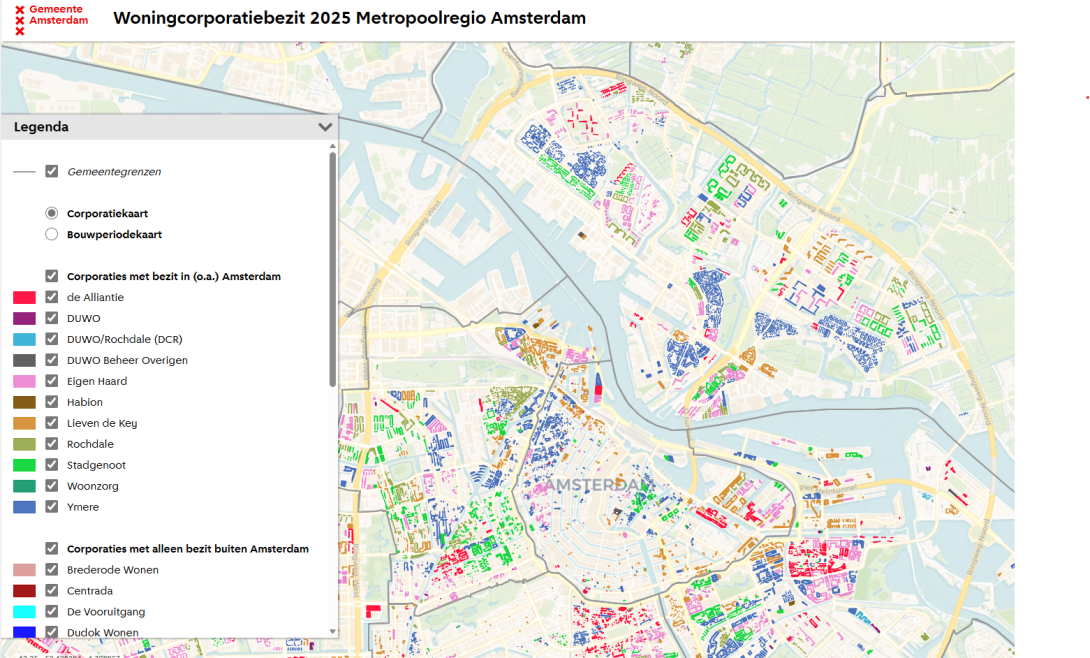Uncheck Woonzorg in the legend
The height and width of the screenshot is (658, 1090).
pos(51,486)
